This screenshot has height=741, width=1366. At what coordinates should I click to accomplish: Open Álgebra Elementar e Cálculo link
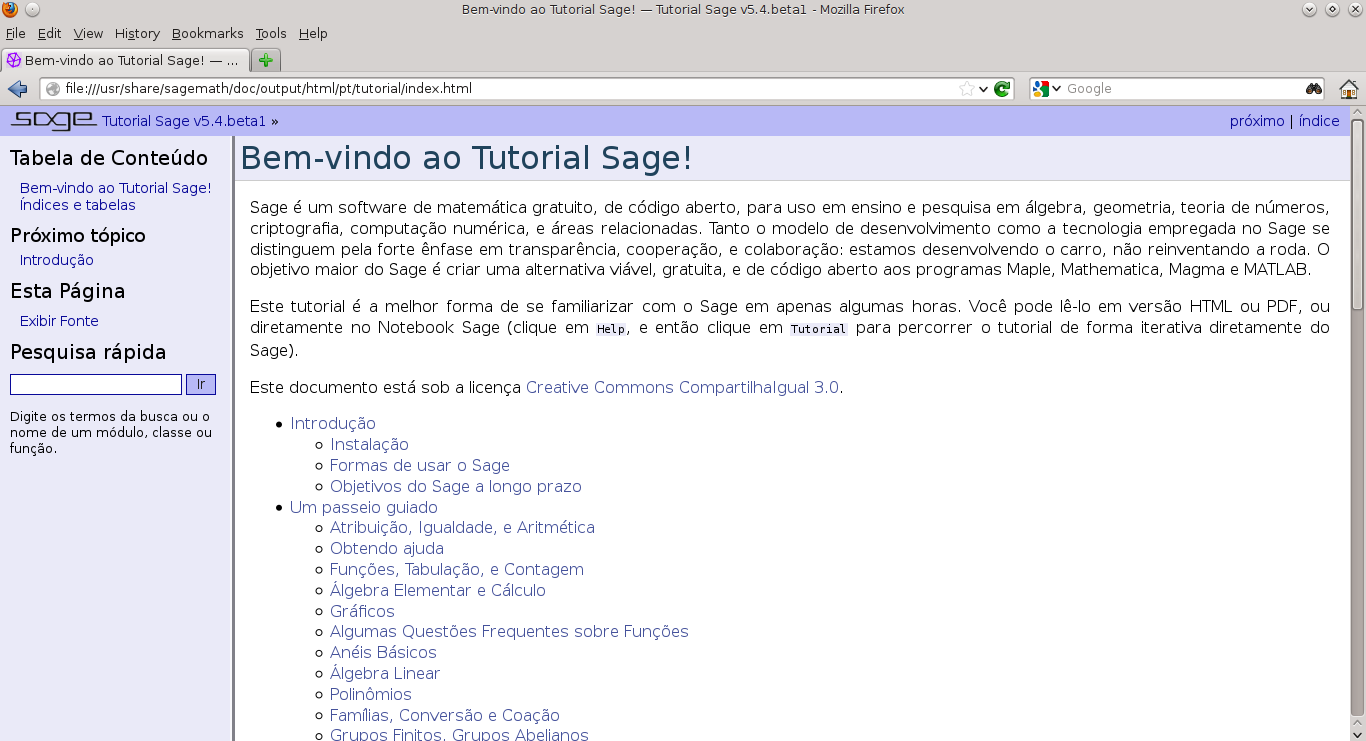point(438,591)
